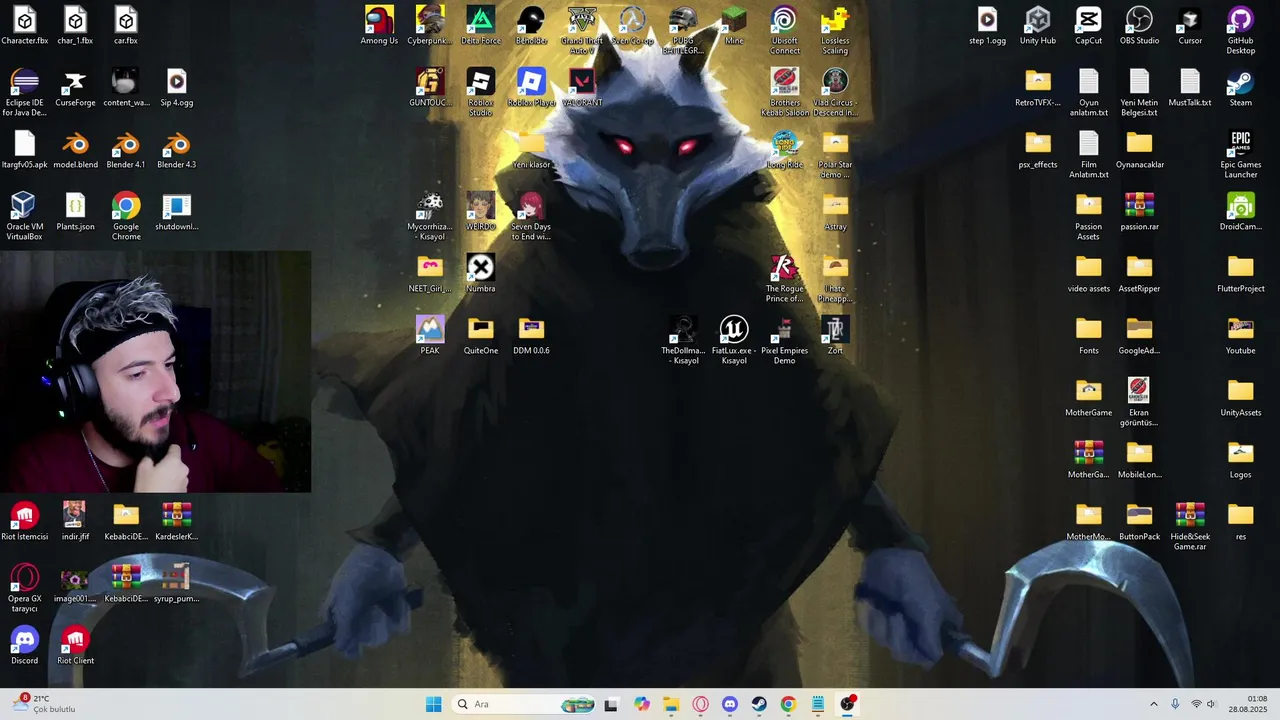Open Task View from taskbar

[611, 704]
